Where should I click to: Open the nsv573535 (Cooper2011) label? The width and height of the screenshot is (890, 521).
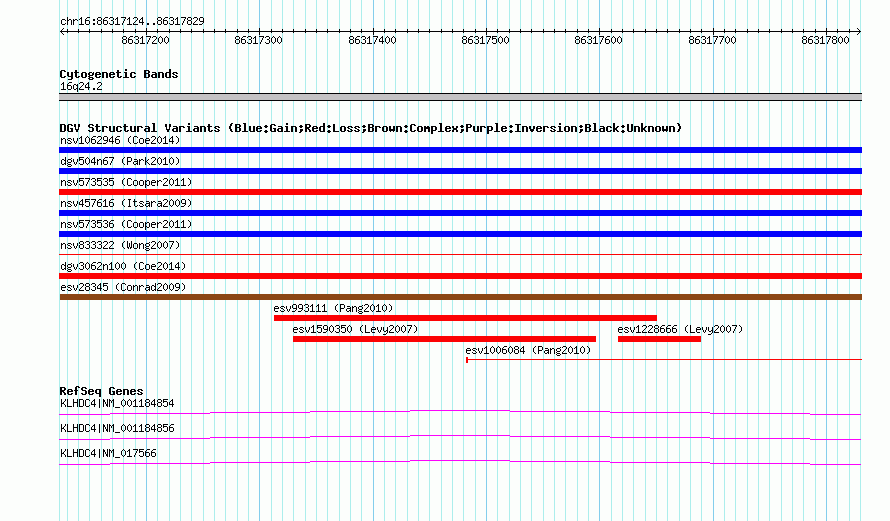[126, 182]
